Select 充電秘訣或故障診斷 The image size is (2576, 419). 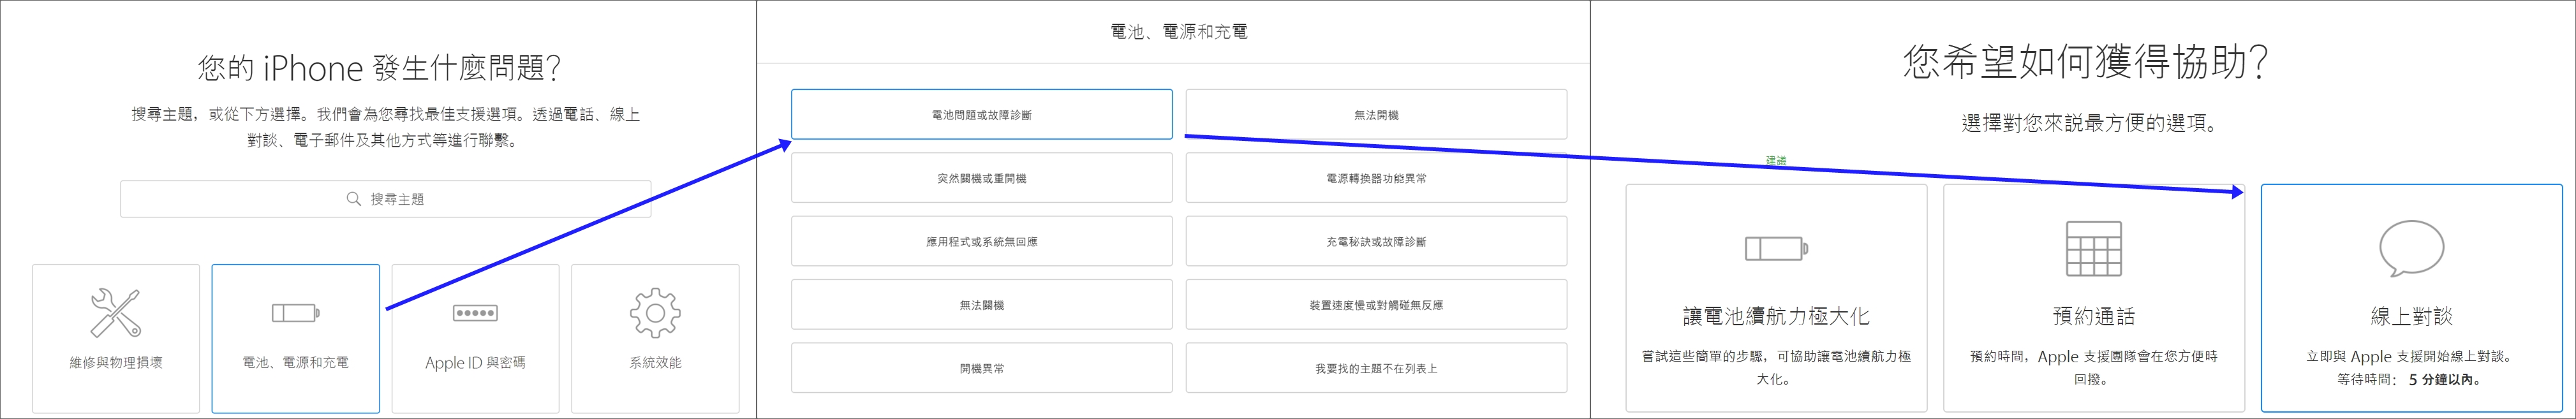tap(1375, 241)
